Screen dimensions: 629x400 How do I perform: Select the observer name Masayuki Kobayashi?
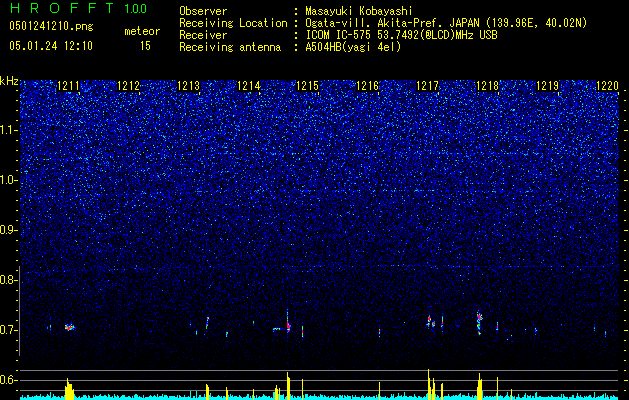tap(359, 11)
